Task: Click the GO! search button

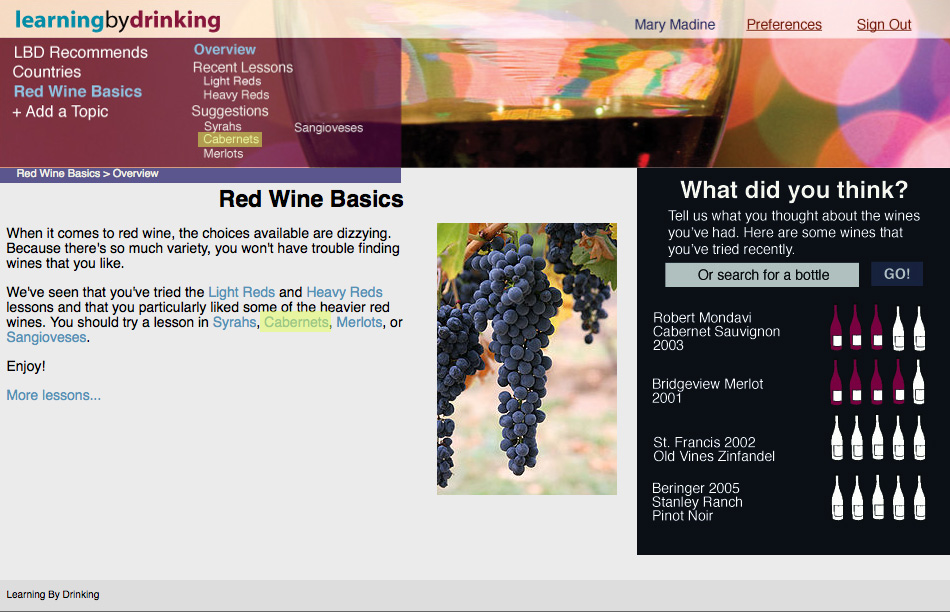Action: tap(897, 274)
